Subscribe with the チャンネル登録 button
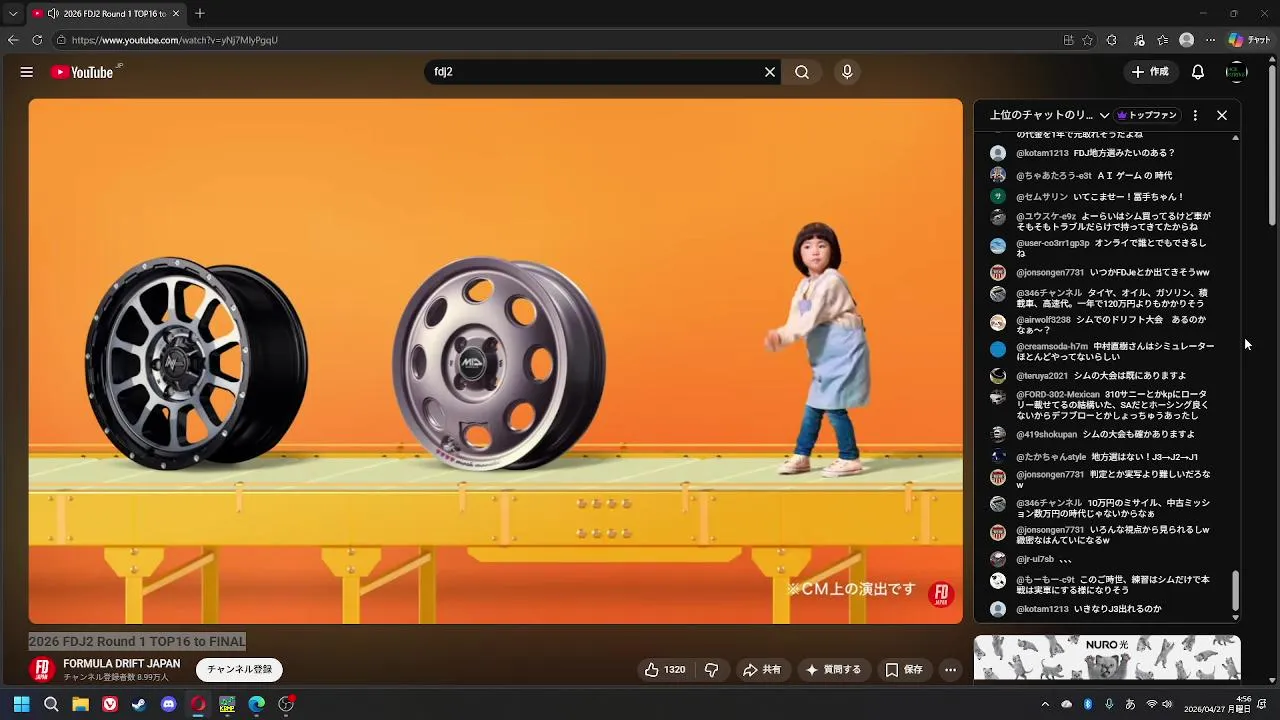The image size is (1280, 720). click(x=239, y=670)
